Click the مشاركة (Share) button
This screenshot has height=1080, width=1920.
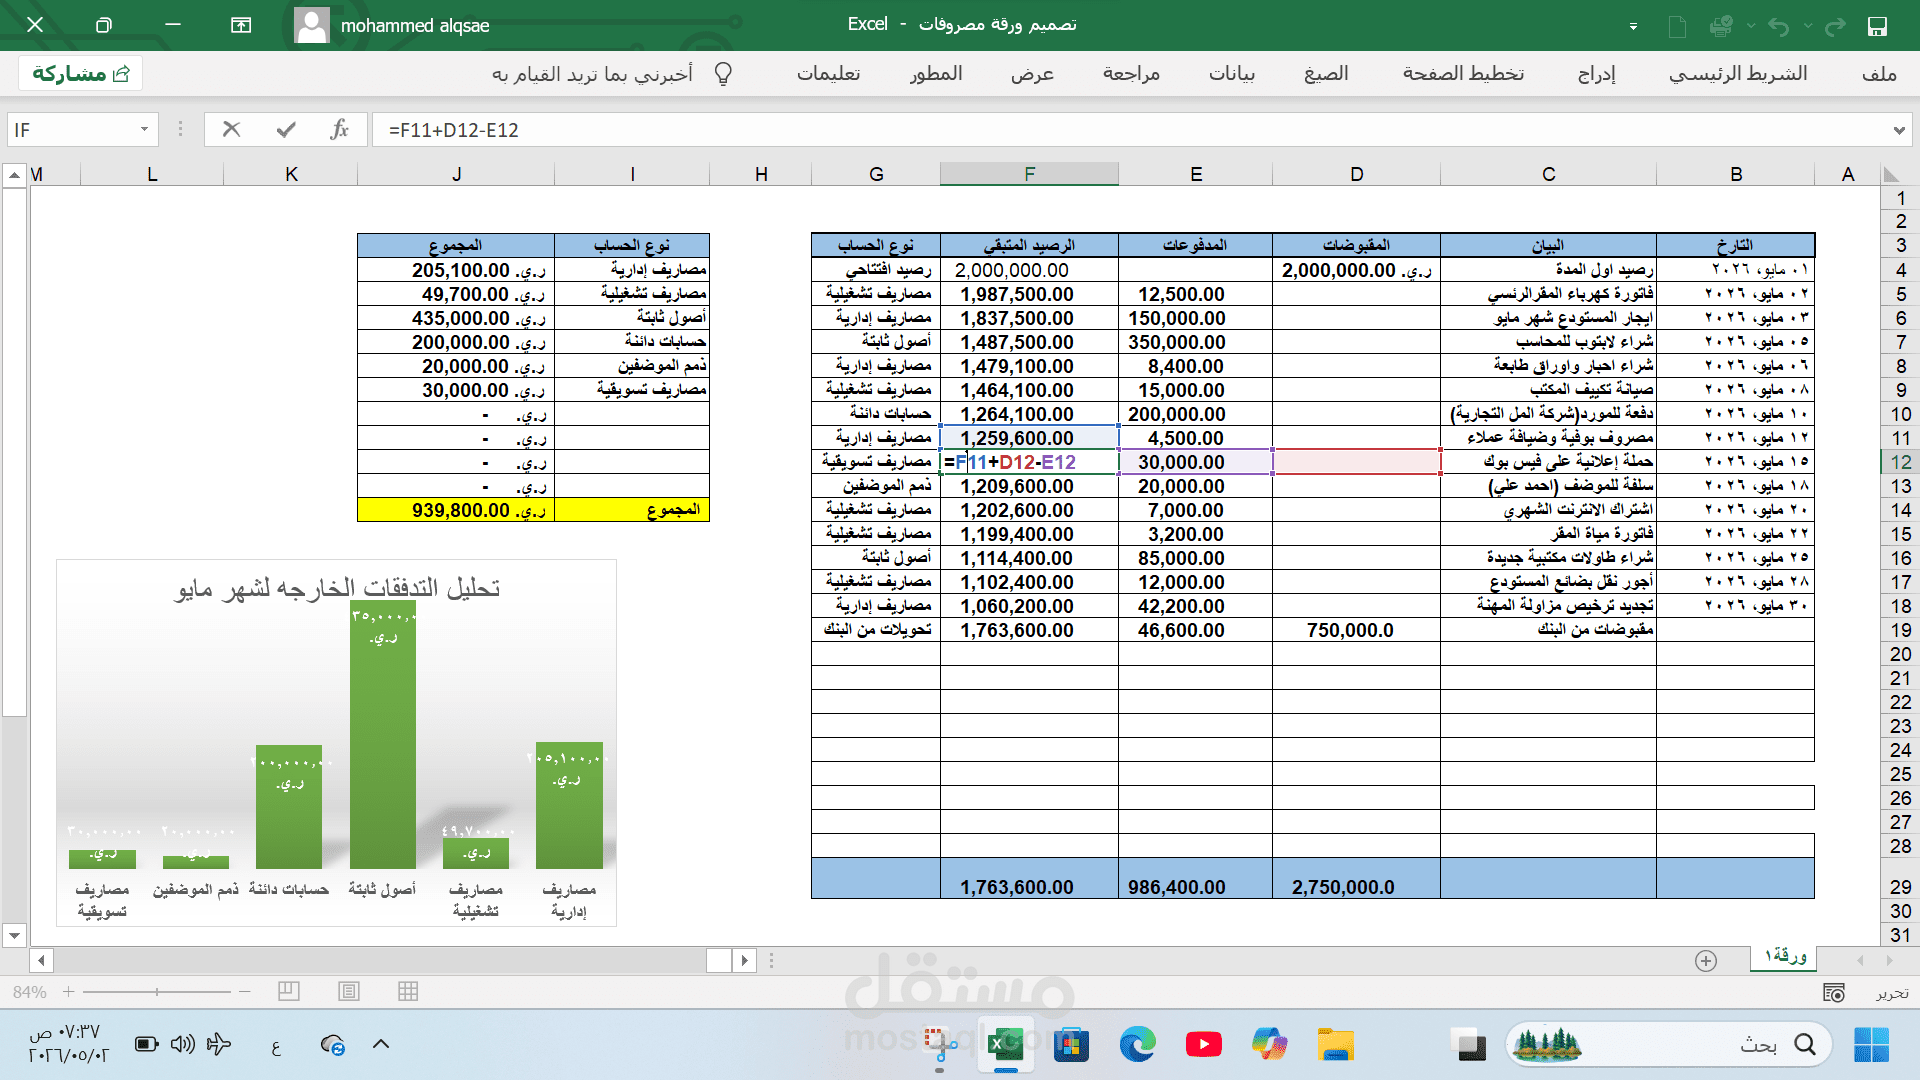coord(81,74)
